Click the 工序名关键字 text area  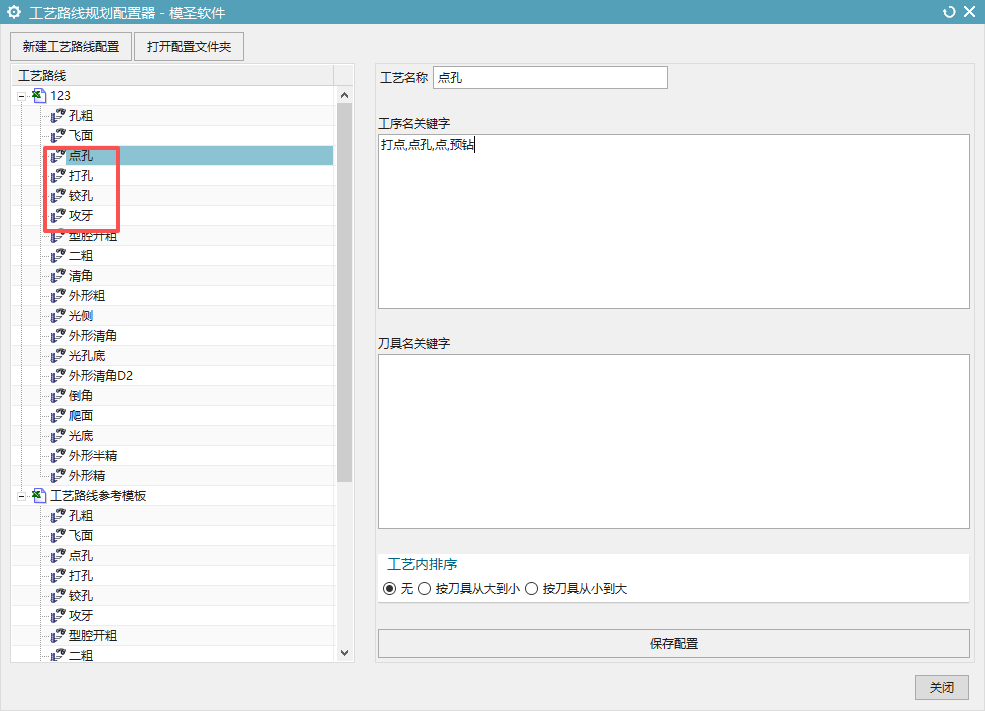coord(673,221)
